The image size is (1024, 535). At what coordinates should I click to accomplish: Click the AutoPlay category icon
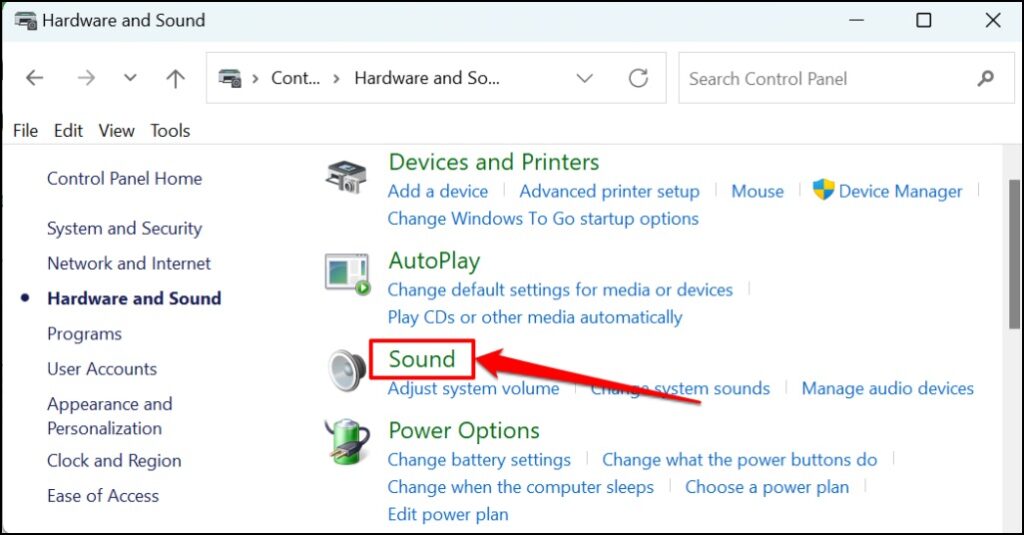point(347,273)
